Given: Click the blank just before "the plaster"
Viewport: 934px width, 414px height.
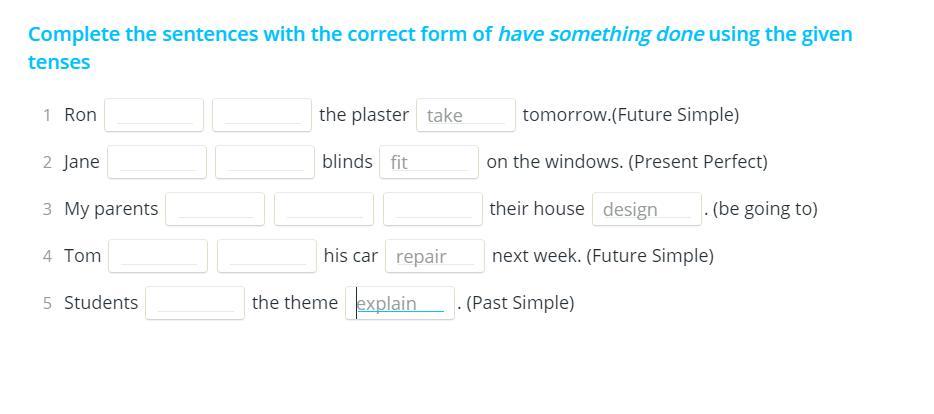Looking at the screenshot, I should 262,115.
